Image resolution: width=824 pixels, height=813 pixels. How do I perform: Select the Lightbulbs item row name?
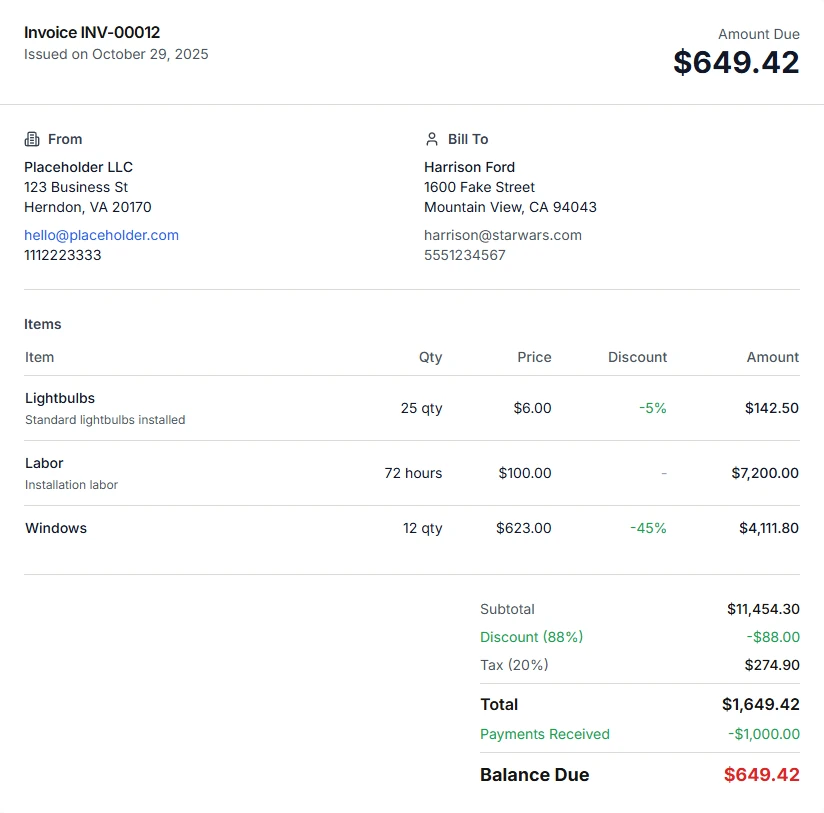coord(60,398)
